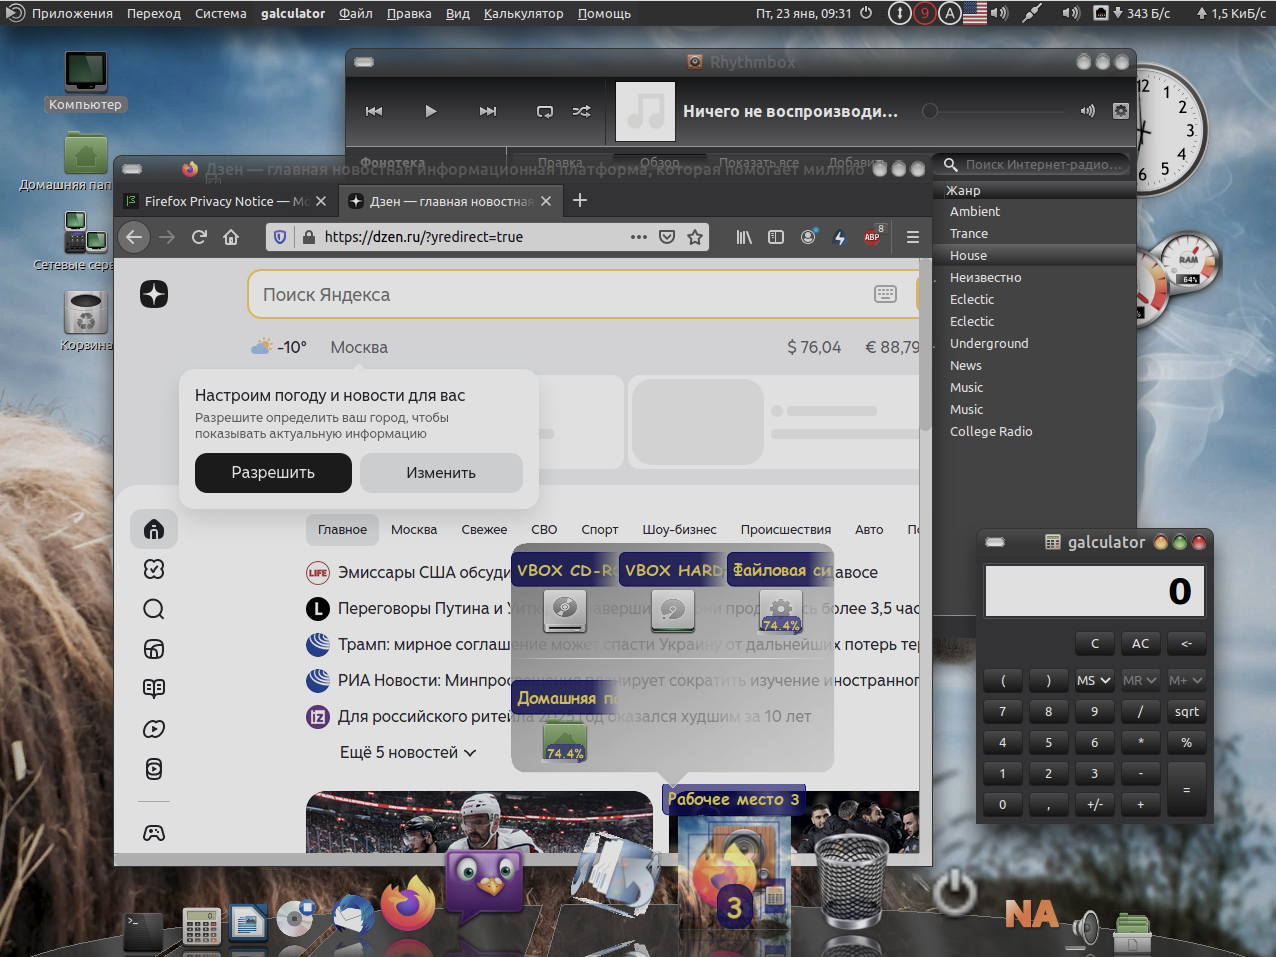Viewport: 1276px width, 957px height.
Task: Click the Rhythmbox volume speaker icon
Action: (1088, 111)
